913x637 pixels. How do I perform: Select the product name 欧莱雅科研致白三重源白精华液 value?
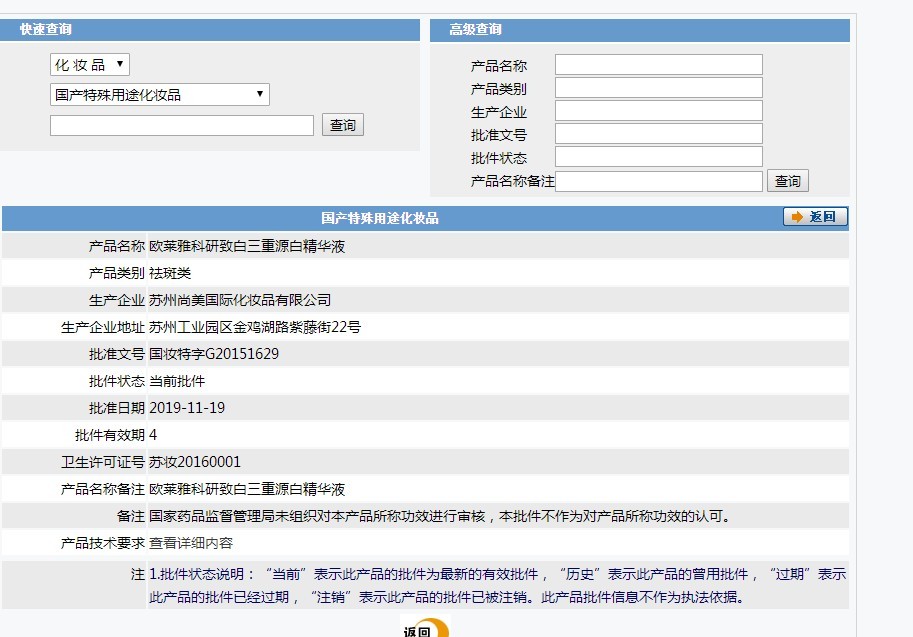(247, 246)
